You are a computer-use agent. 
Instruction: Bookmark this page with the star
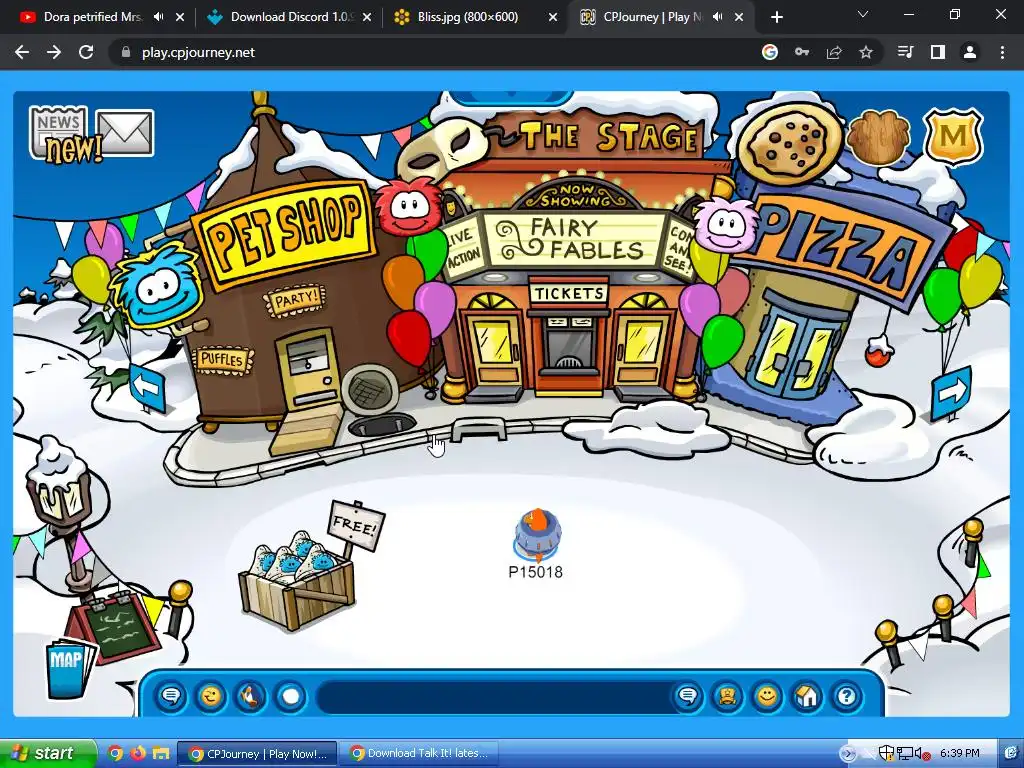pos(866,52)
